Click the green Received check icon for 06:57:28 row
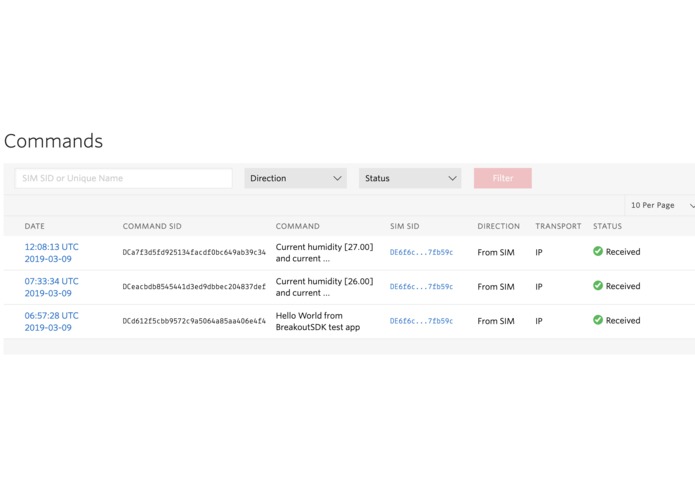 coord(598,320)
